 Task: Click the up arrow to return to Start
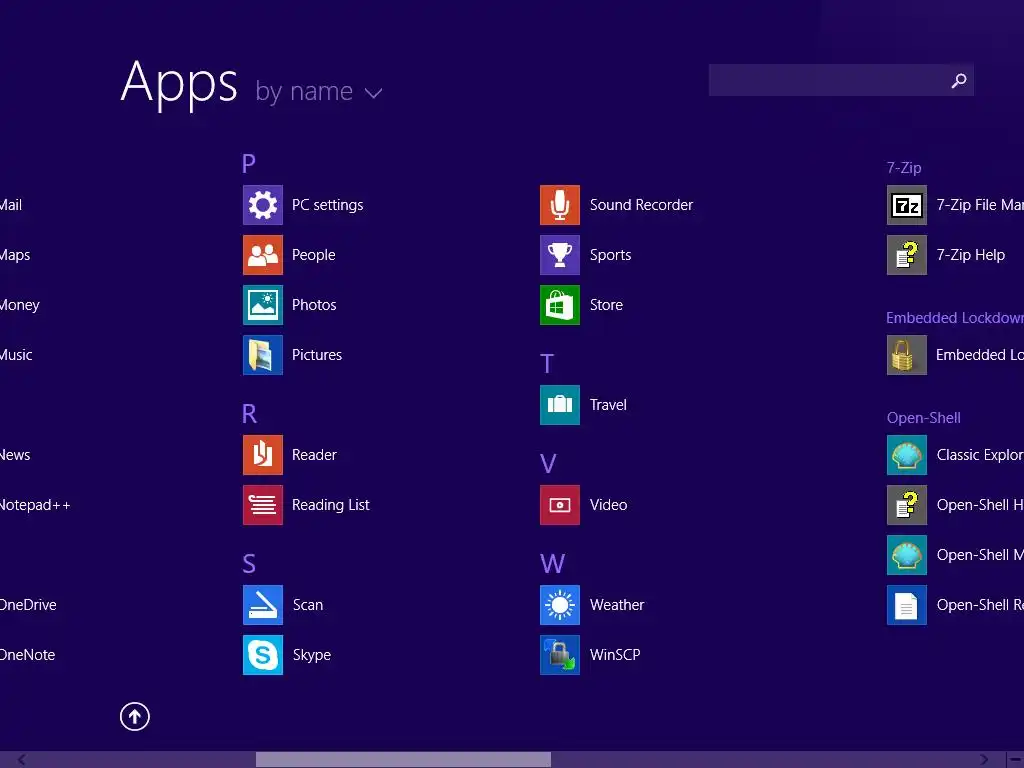click(x=135, y=716)
